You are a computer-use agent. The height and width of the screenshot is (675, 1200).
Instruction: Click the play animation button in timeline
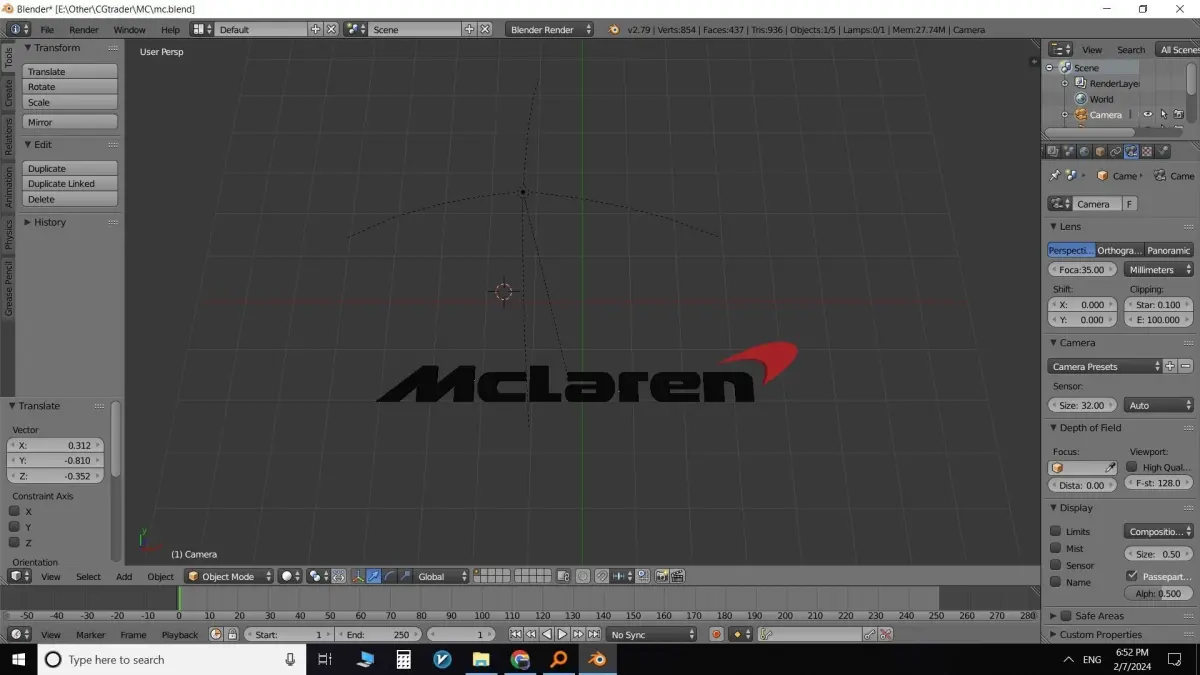(x=562, y=634)
